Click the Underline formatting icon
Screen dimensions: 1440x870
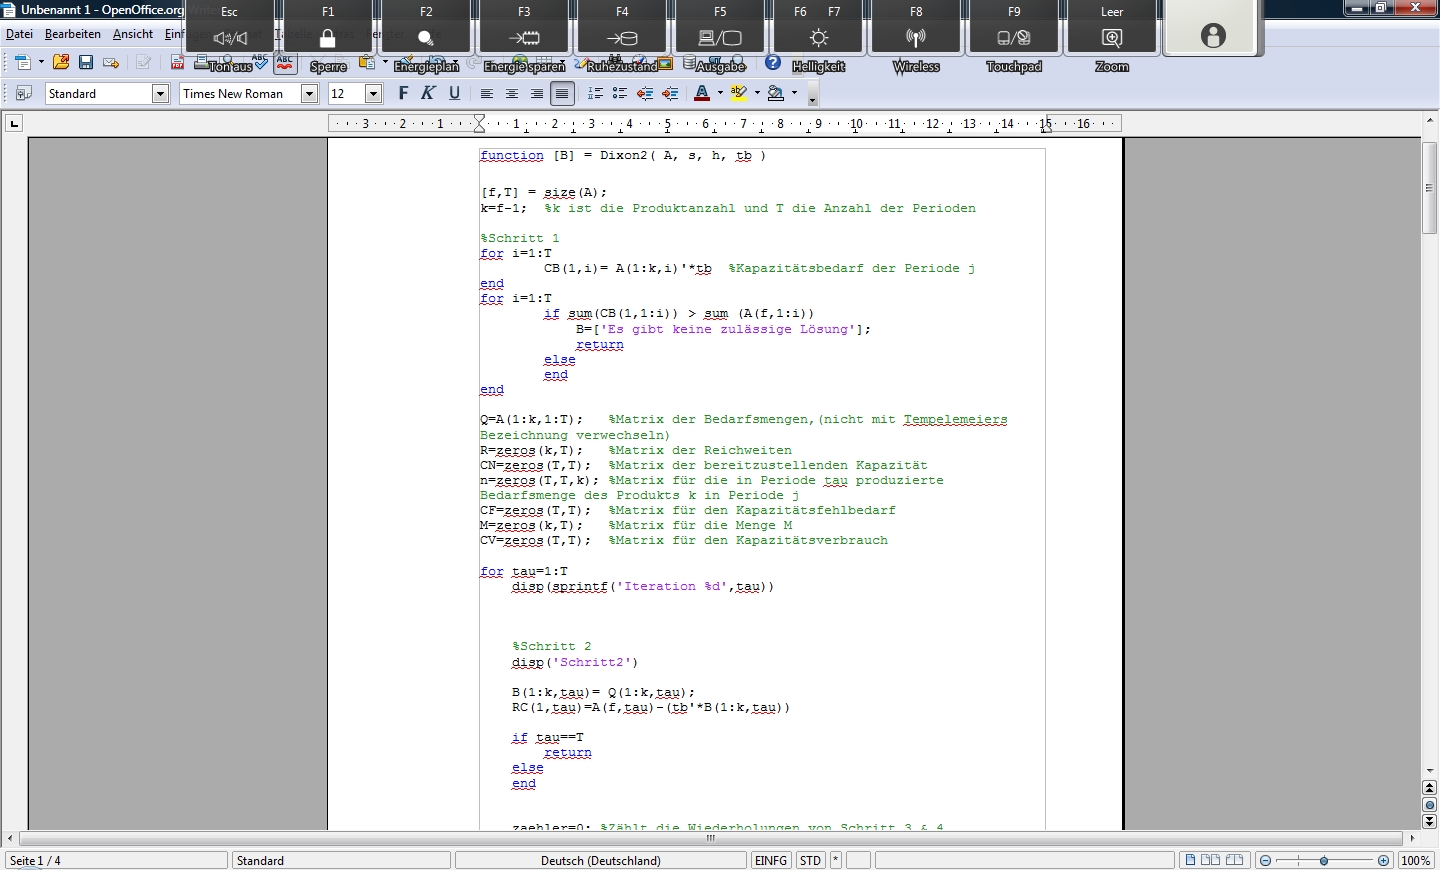(454, 93)
